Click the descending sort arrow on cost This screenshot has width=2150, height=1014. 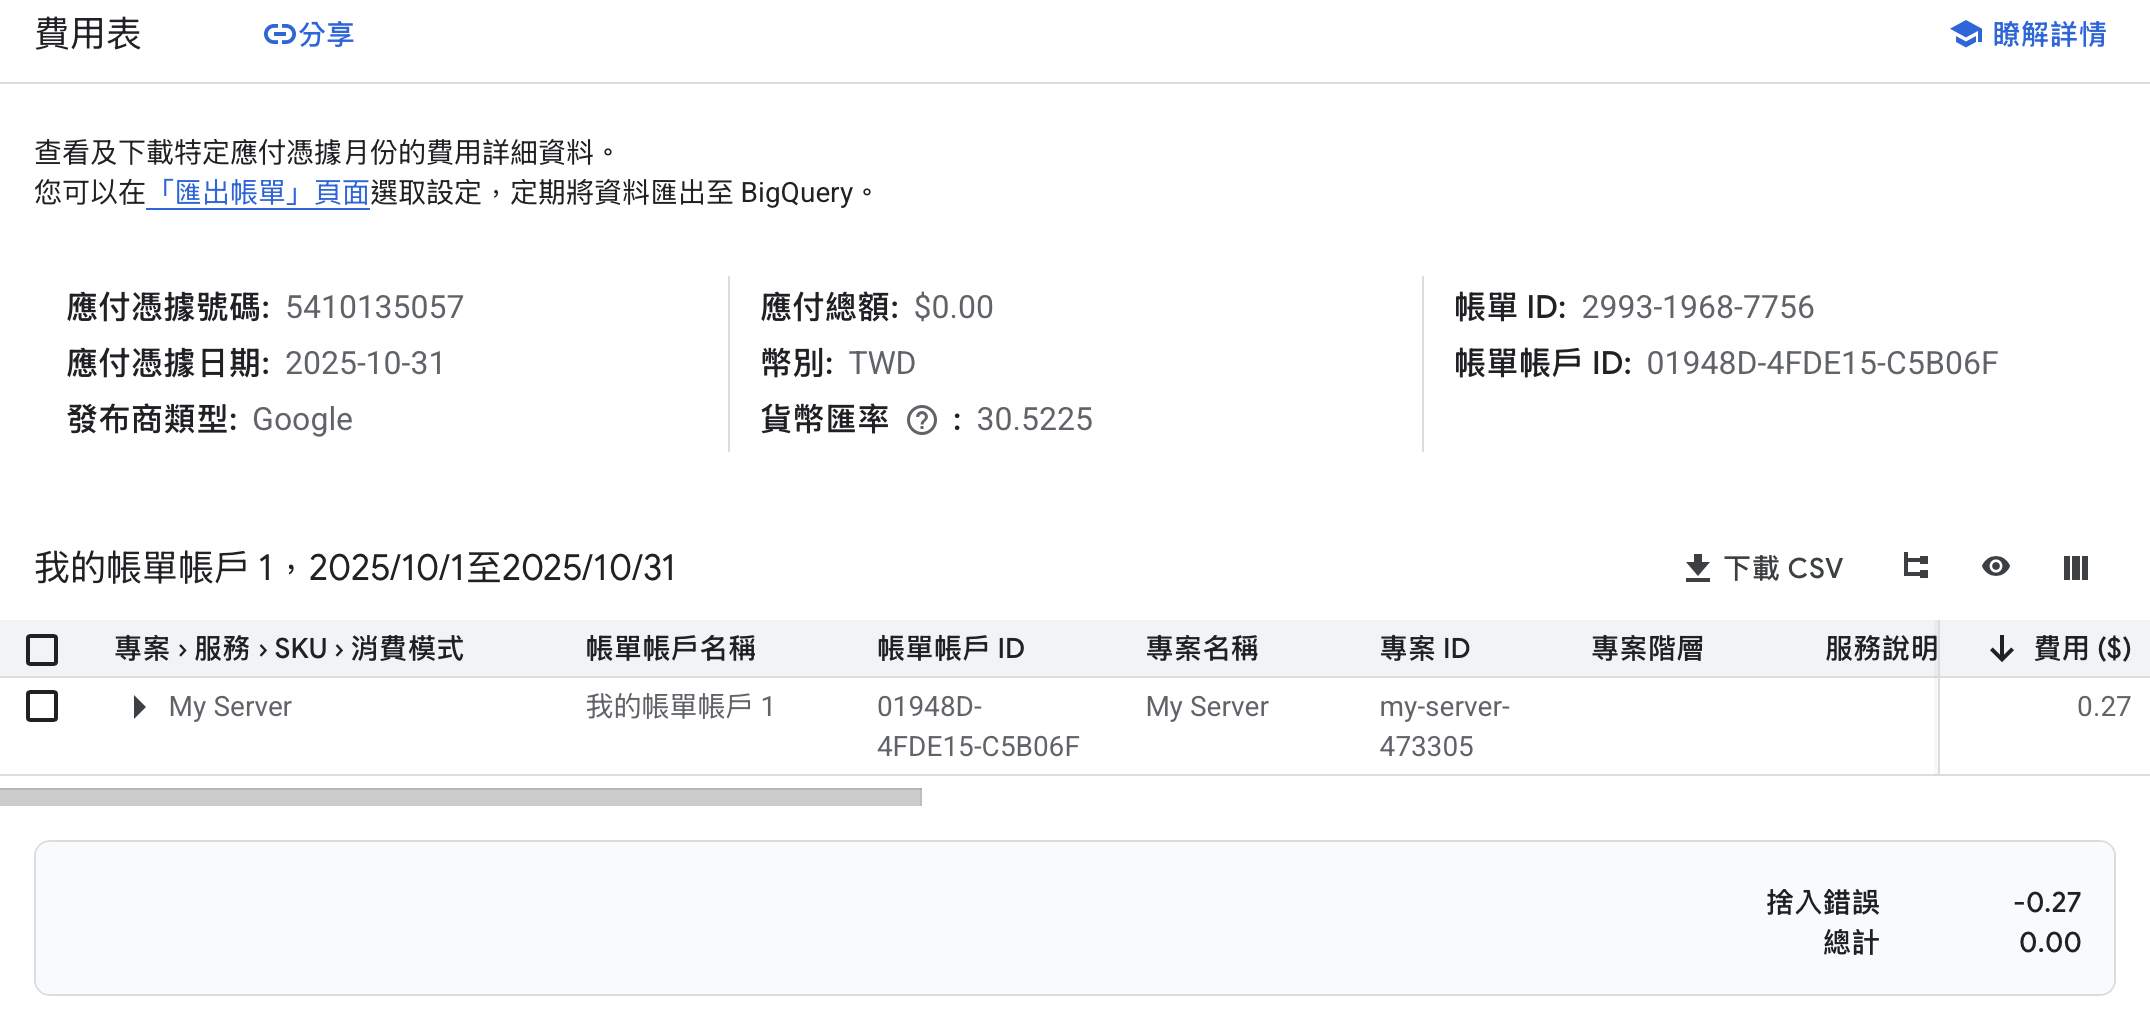[x=2001, y=649]
